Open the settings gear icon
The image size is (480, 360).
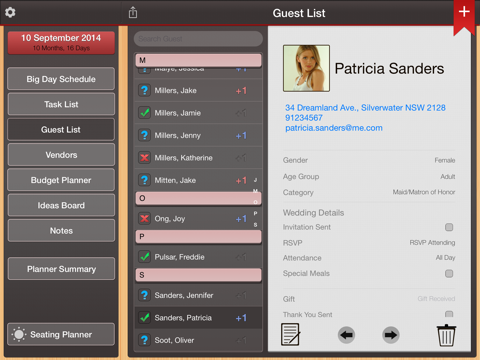click(x=10, y=12)
